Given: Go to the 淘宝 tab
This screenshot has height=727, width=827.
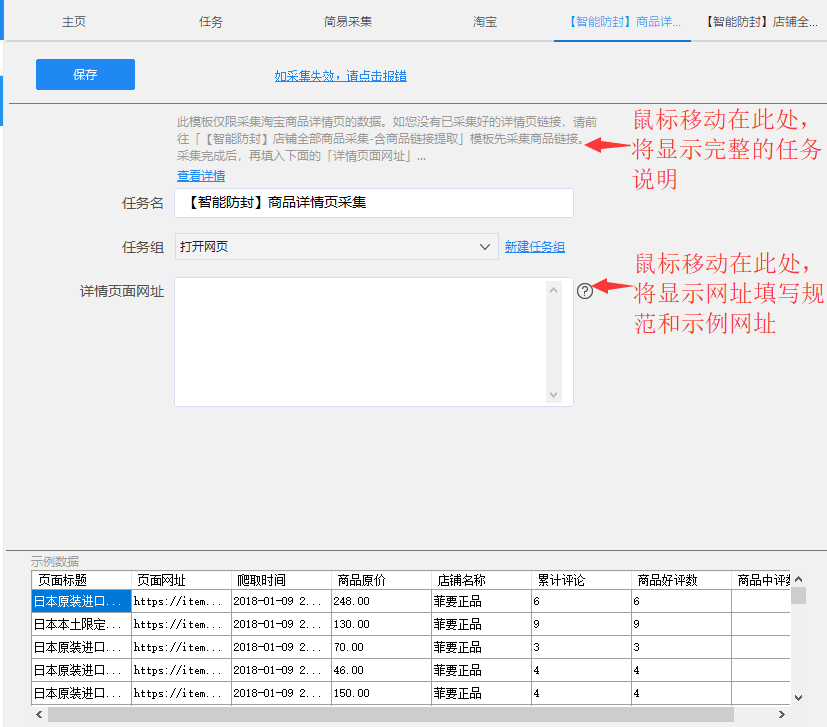Looking at the screenshot, I should pyautogui.click(x=485, y=22).
